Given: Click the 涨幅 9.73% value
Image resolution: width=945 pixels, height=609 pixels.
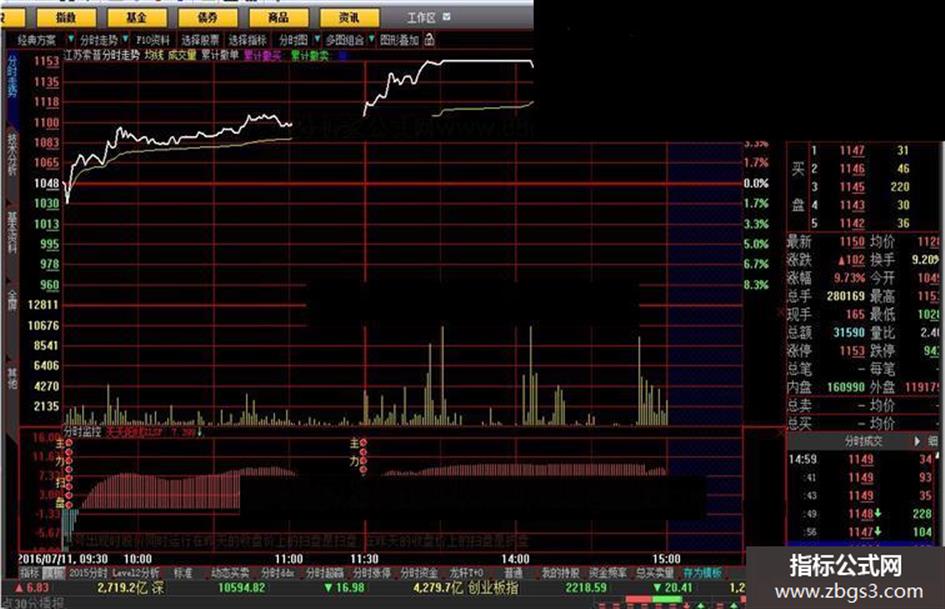Looking at the screenshot, I should coord(849,278).
